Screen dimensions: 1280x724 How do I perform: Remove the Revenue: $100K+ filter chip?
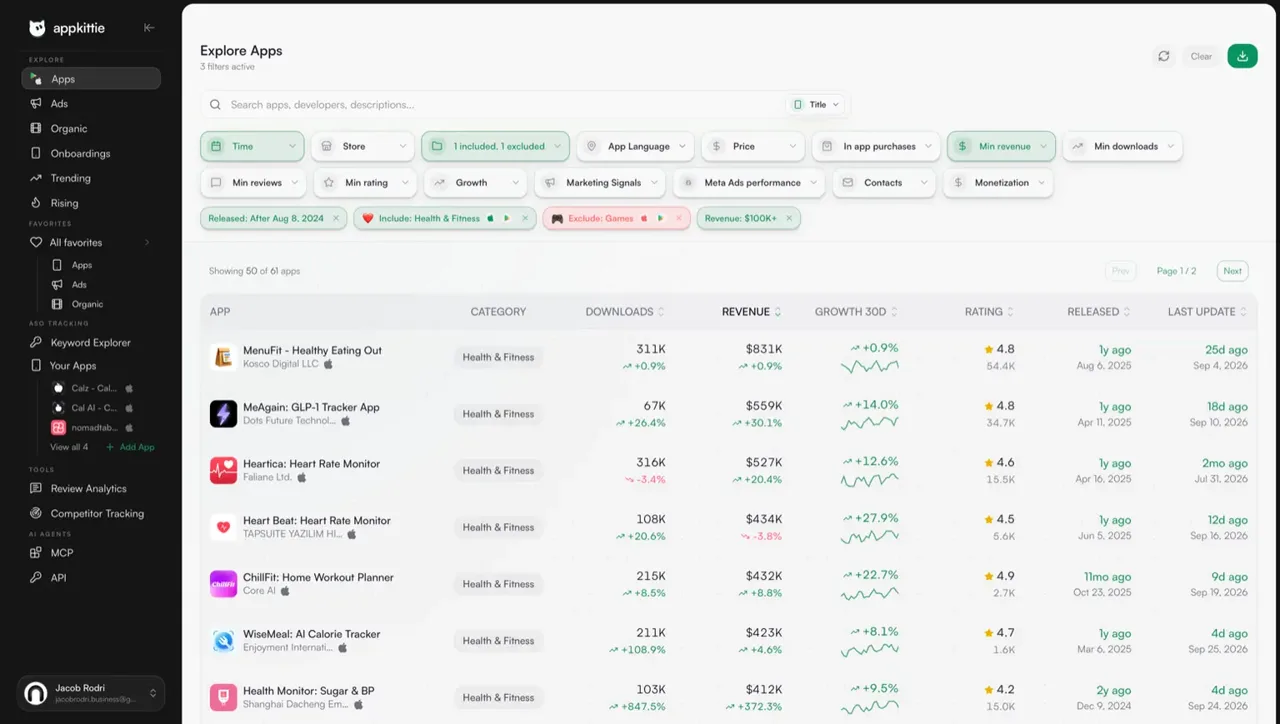tap(789, 218)
